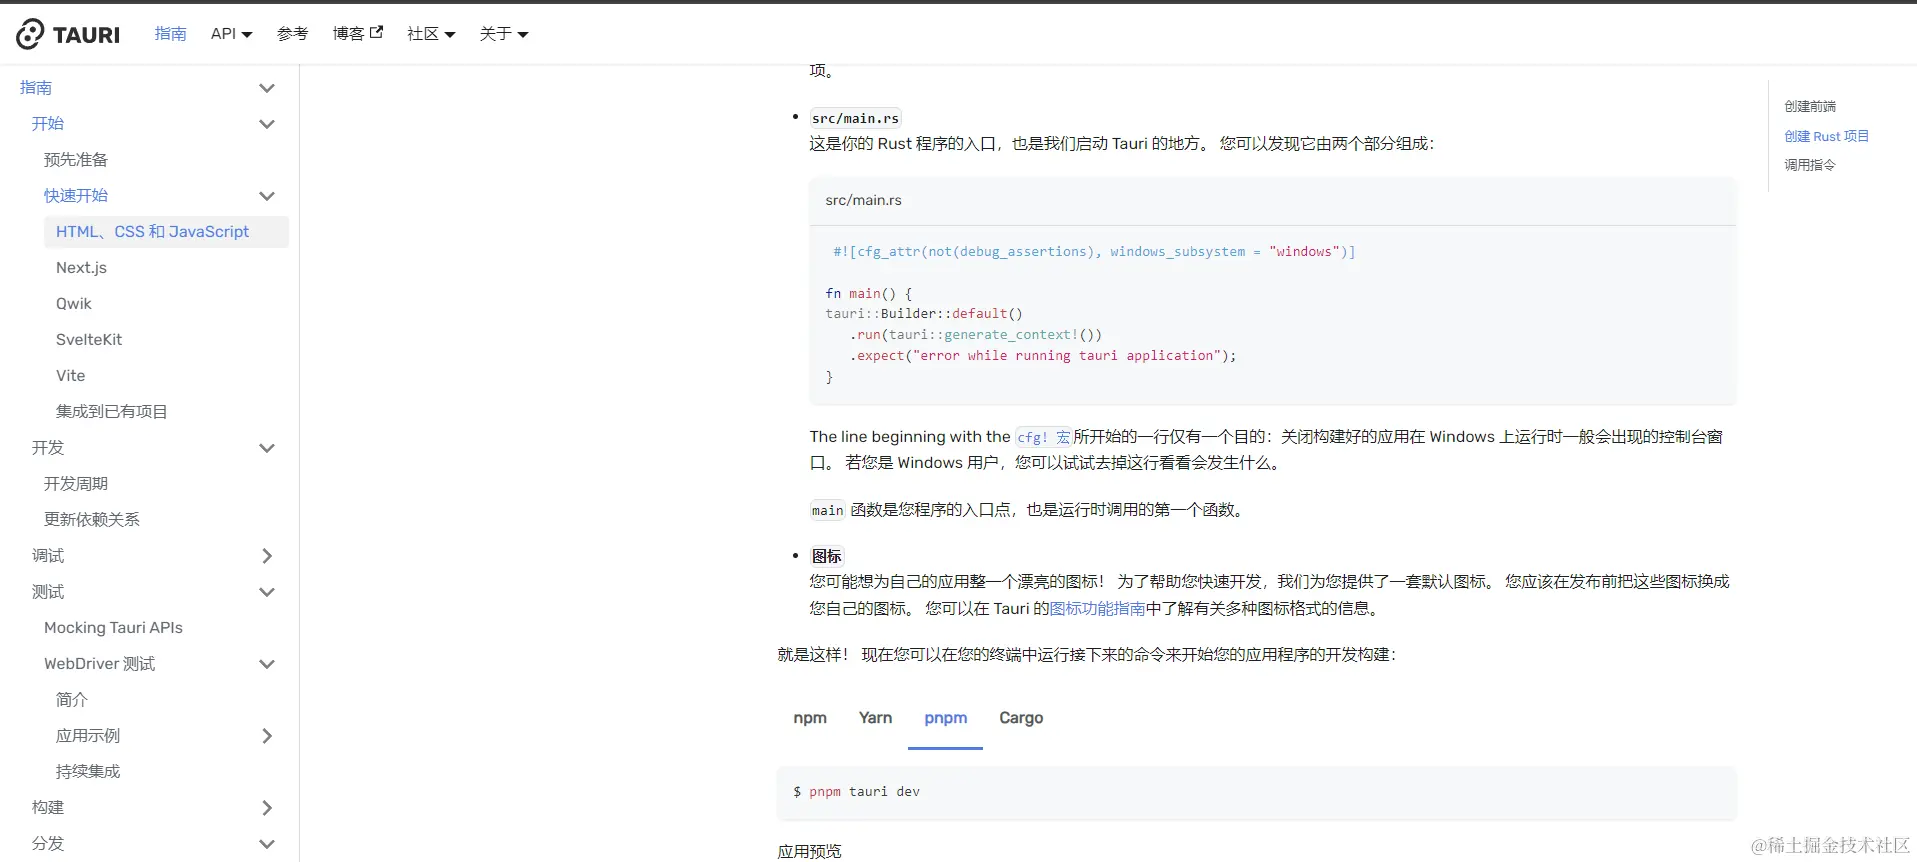
Task: Jump to 创建 Rust 项目 section
Action: point(1827,136)
